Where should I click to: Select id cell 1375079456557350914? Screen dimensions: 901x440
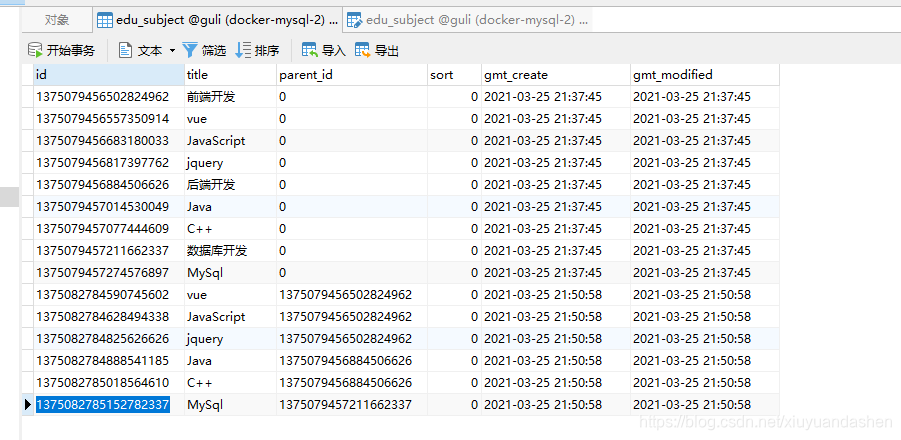[109, 119]
